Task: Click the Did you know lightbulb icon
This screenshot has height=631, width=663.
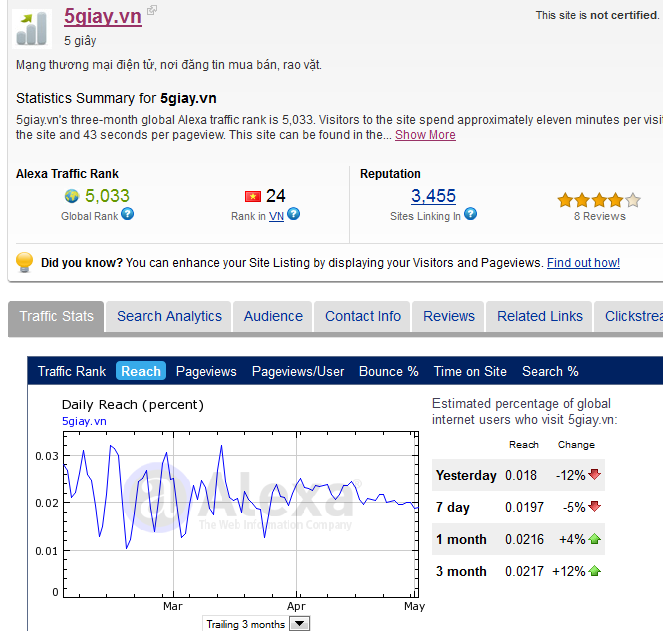Action: [x=25, y=262]
